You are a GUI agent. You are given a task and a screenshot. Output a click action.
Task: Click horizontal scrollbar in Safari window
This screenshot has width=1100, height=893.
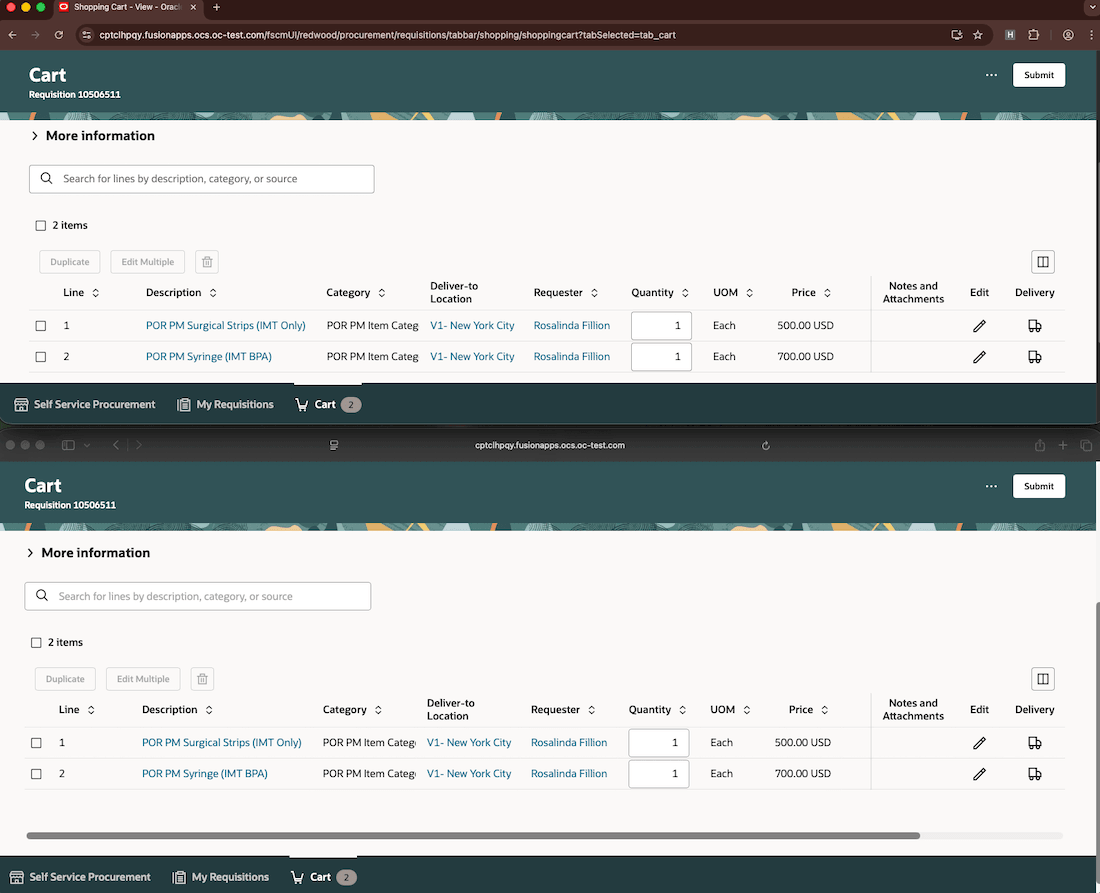(473, 835)
